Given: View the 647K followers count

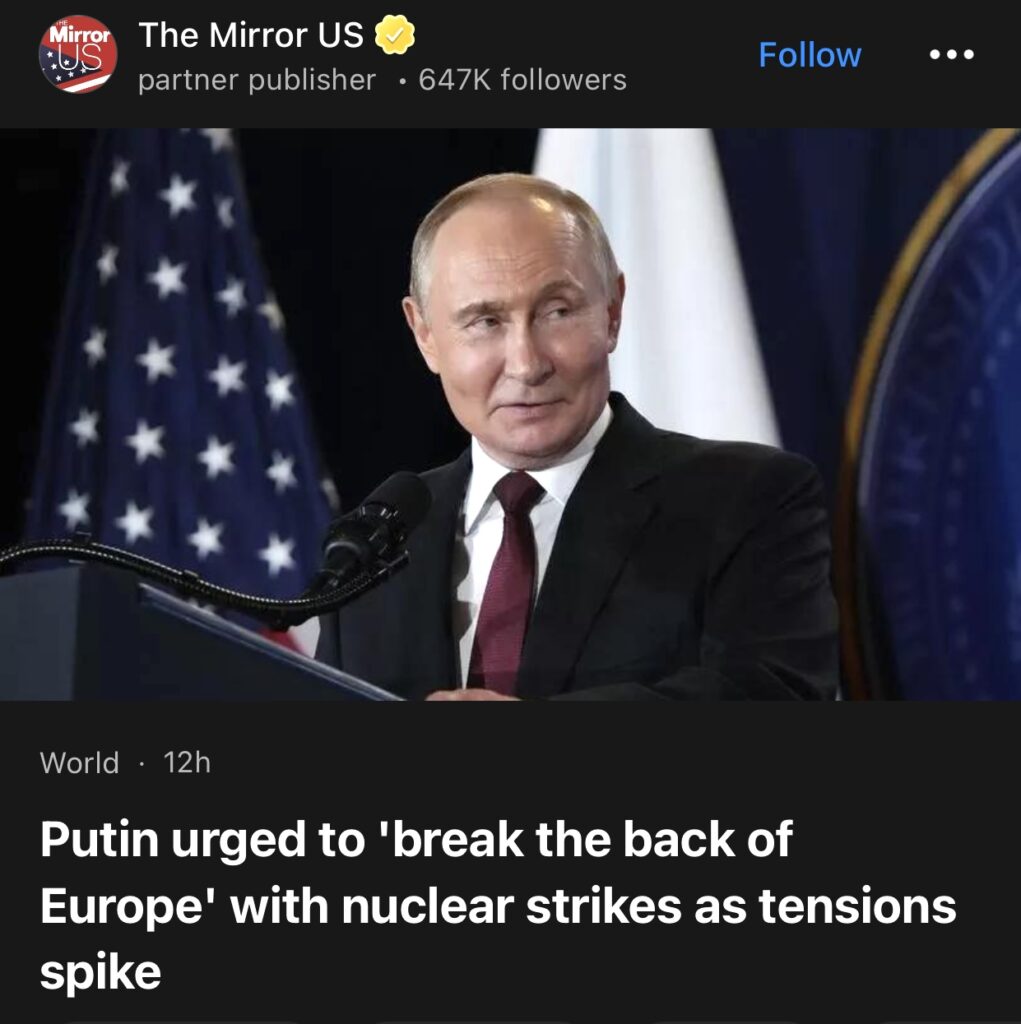Looking at the screenshot, I should pyautogui.click(x=522, y=80).
